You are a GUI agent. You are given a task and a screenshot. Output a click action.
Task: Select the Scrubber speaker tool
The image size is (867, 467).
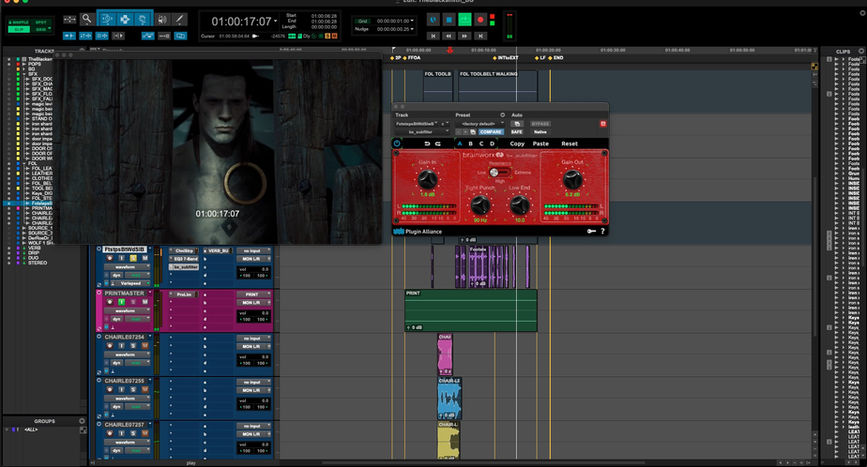pos(163,19)
